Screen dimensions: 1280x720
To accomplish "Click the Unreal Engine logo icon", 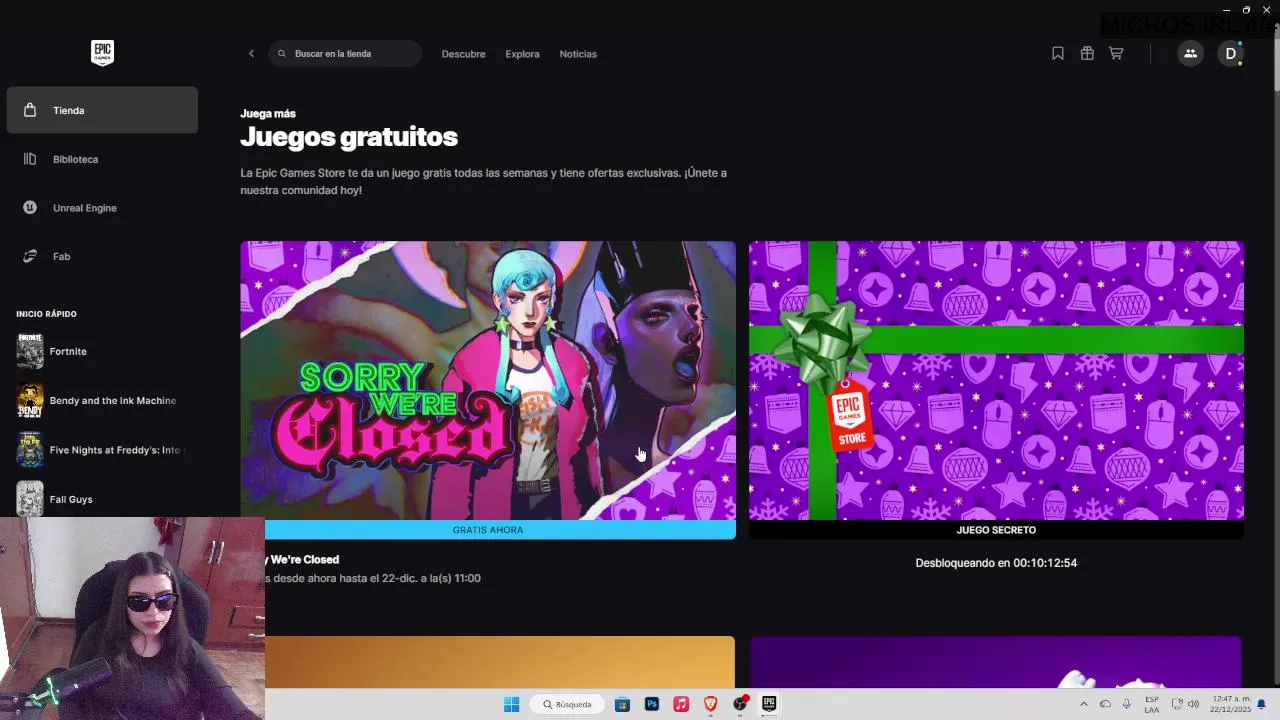I will point(30,208).
